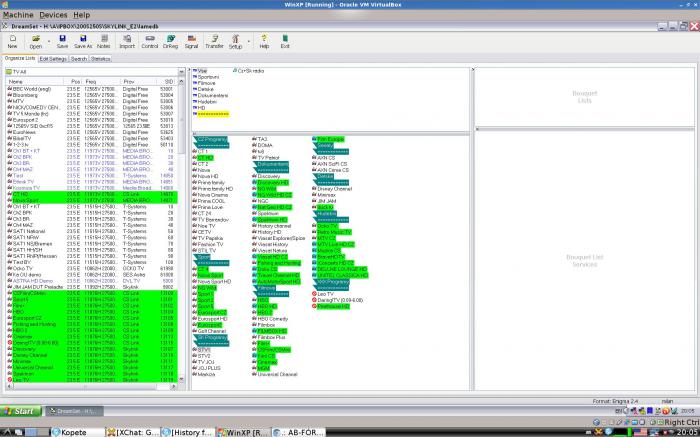The image size is (700, 437).
Task: Switch to the Organize Lists tab
Action: 20,58
